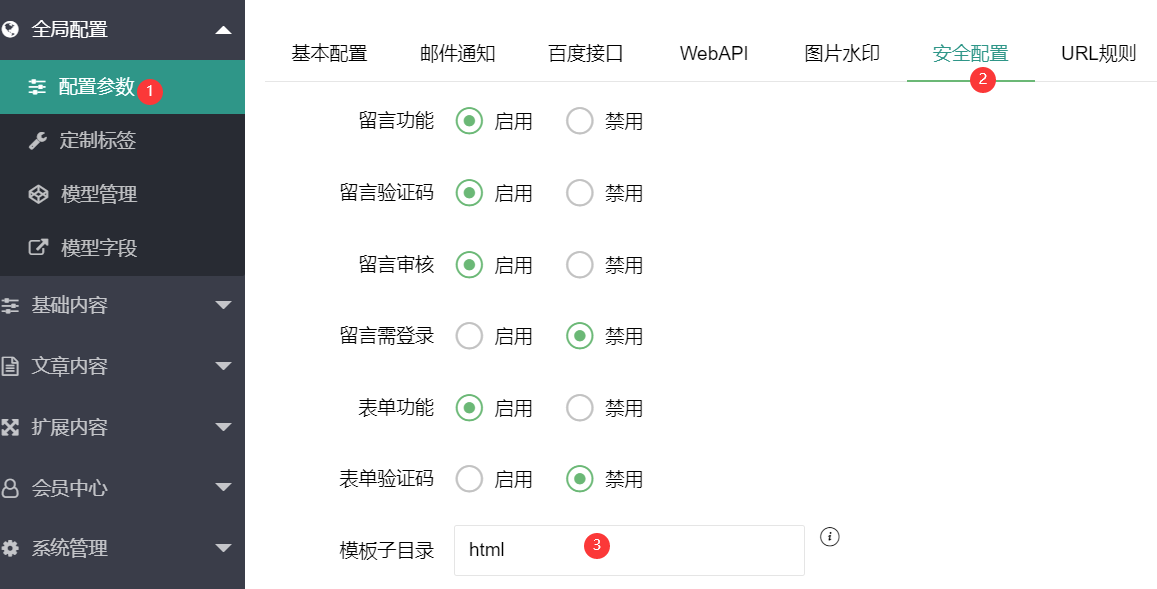Click the sliders icon next to 配置参数

pos(37,87)
